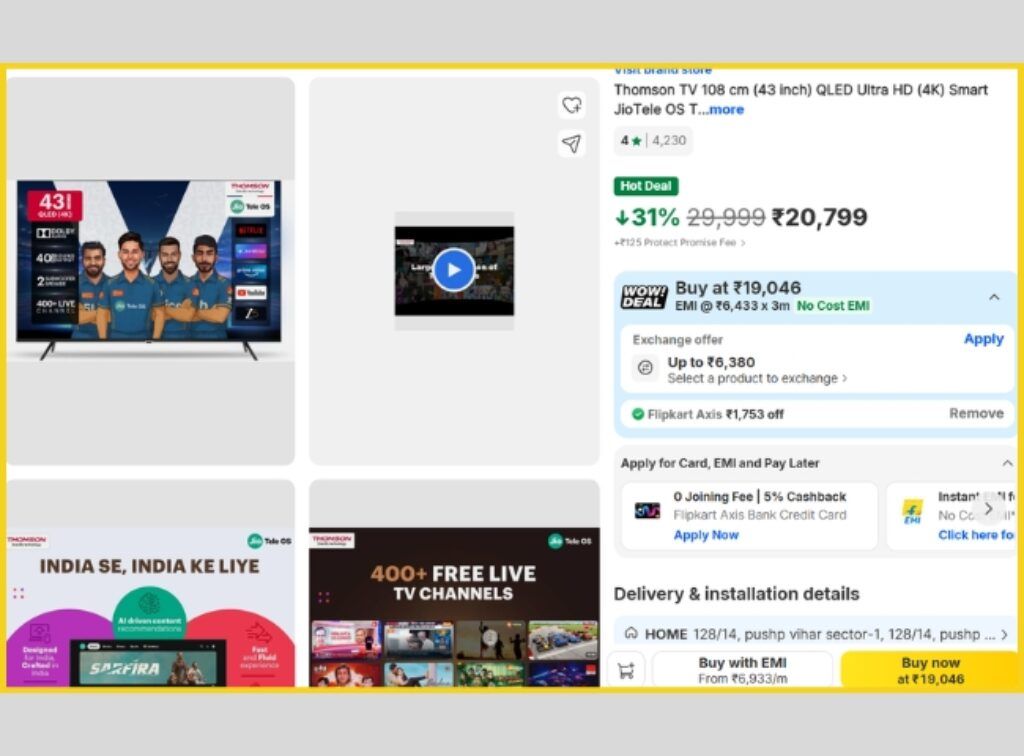Click the No Cost EMI tag
The image size is (1024, 756).
click(x=833, y=306)
